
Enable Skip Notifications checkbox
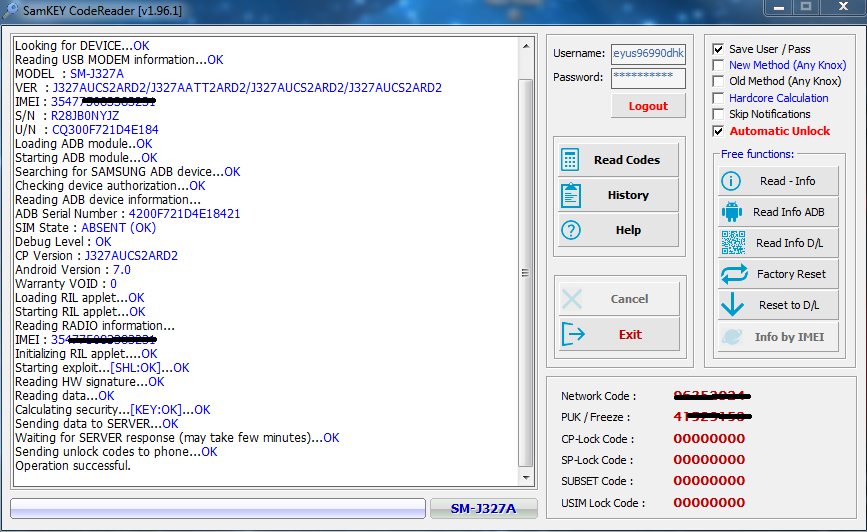(718, 114)
